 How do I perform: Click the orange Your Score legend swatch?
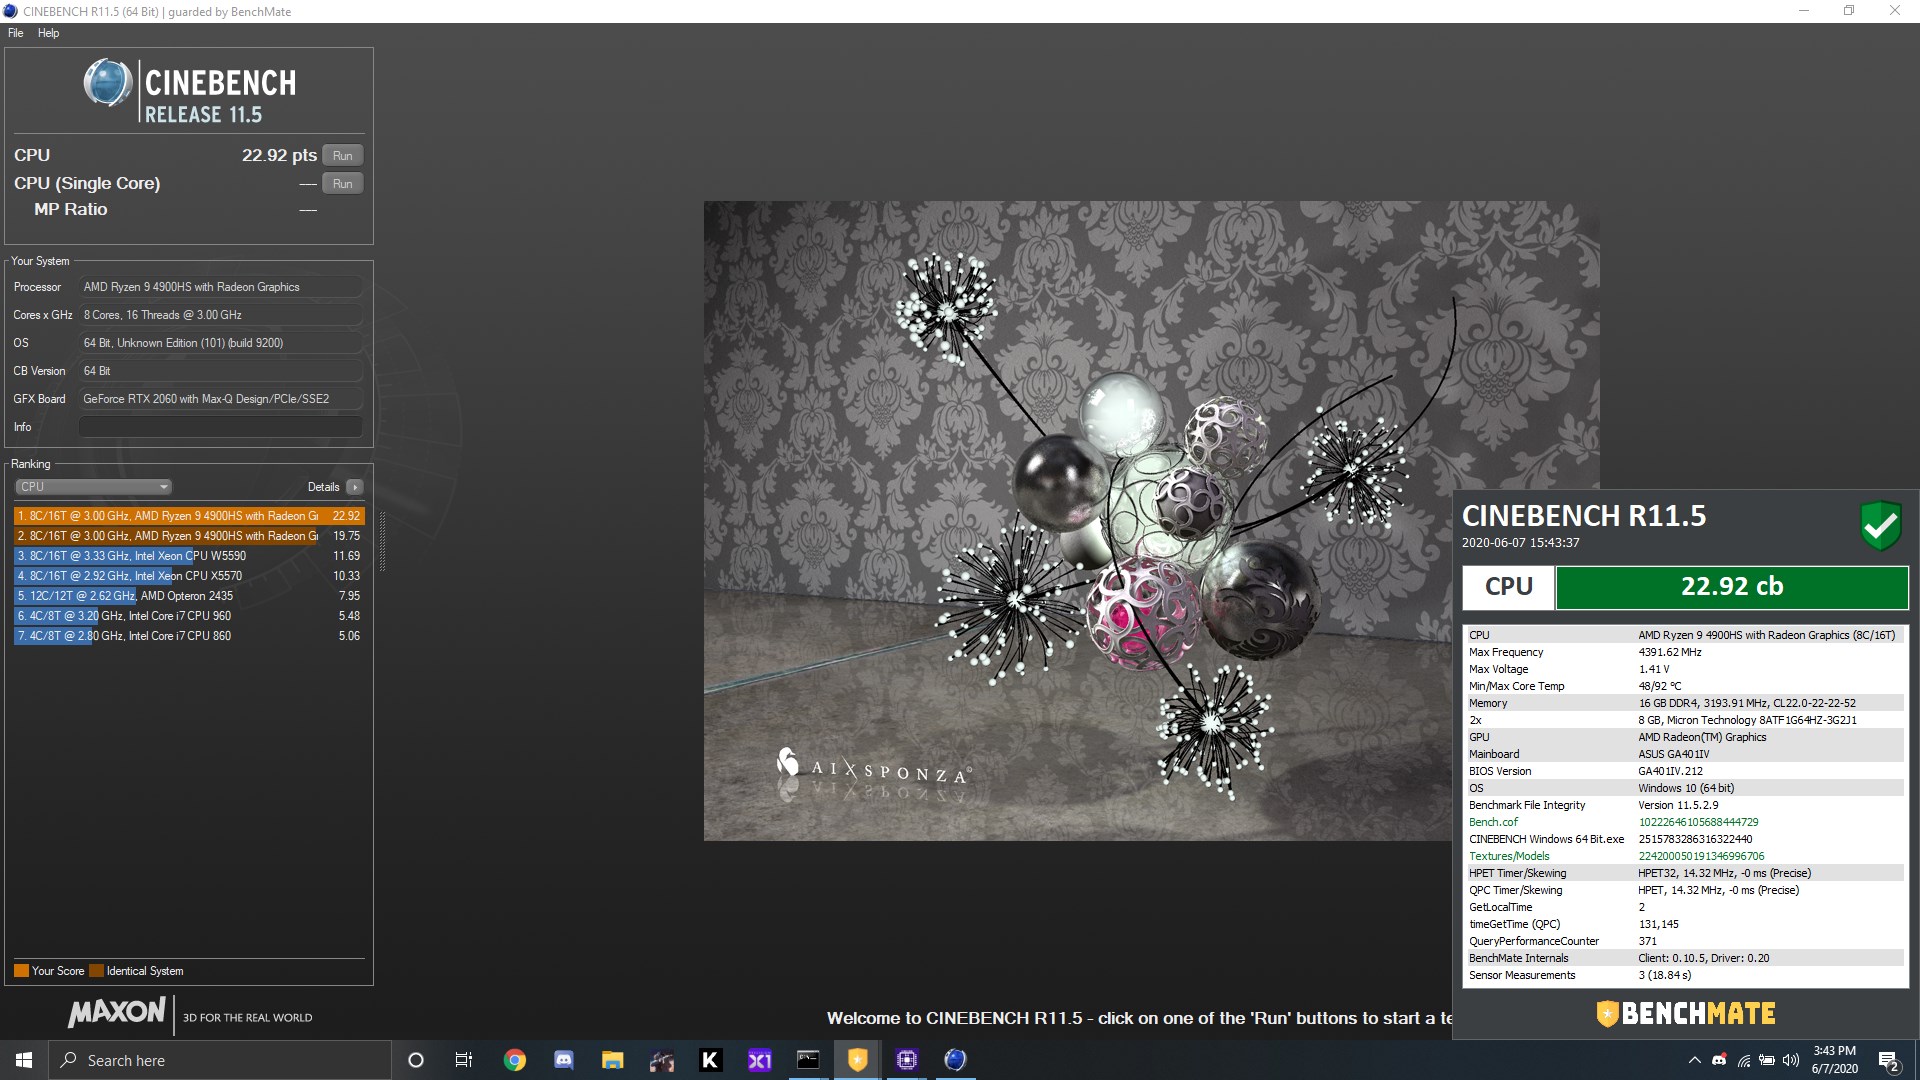pyautogui.click(x=21, y=971)
